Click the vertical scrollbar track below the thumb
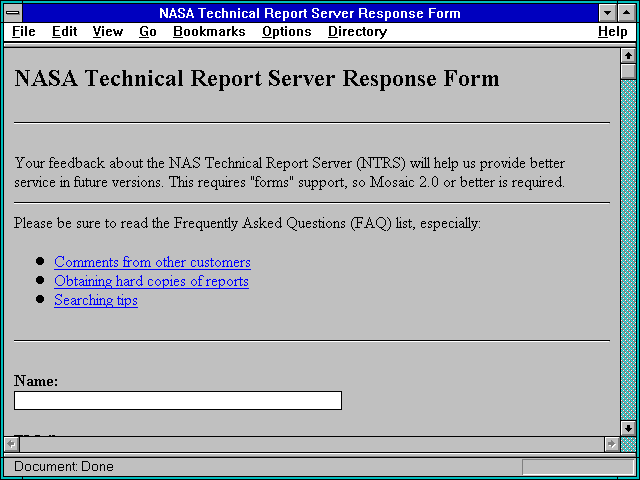The height and width of the screenshot is (480, 640). [628, 250]
